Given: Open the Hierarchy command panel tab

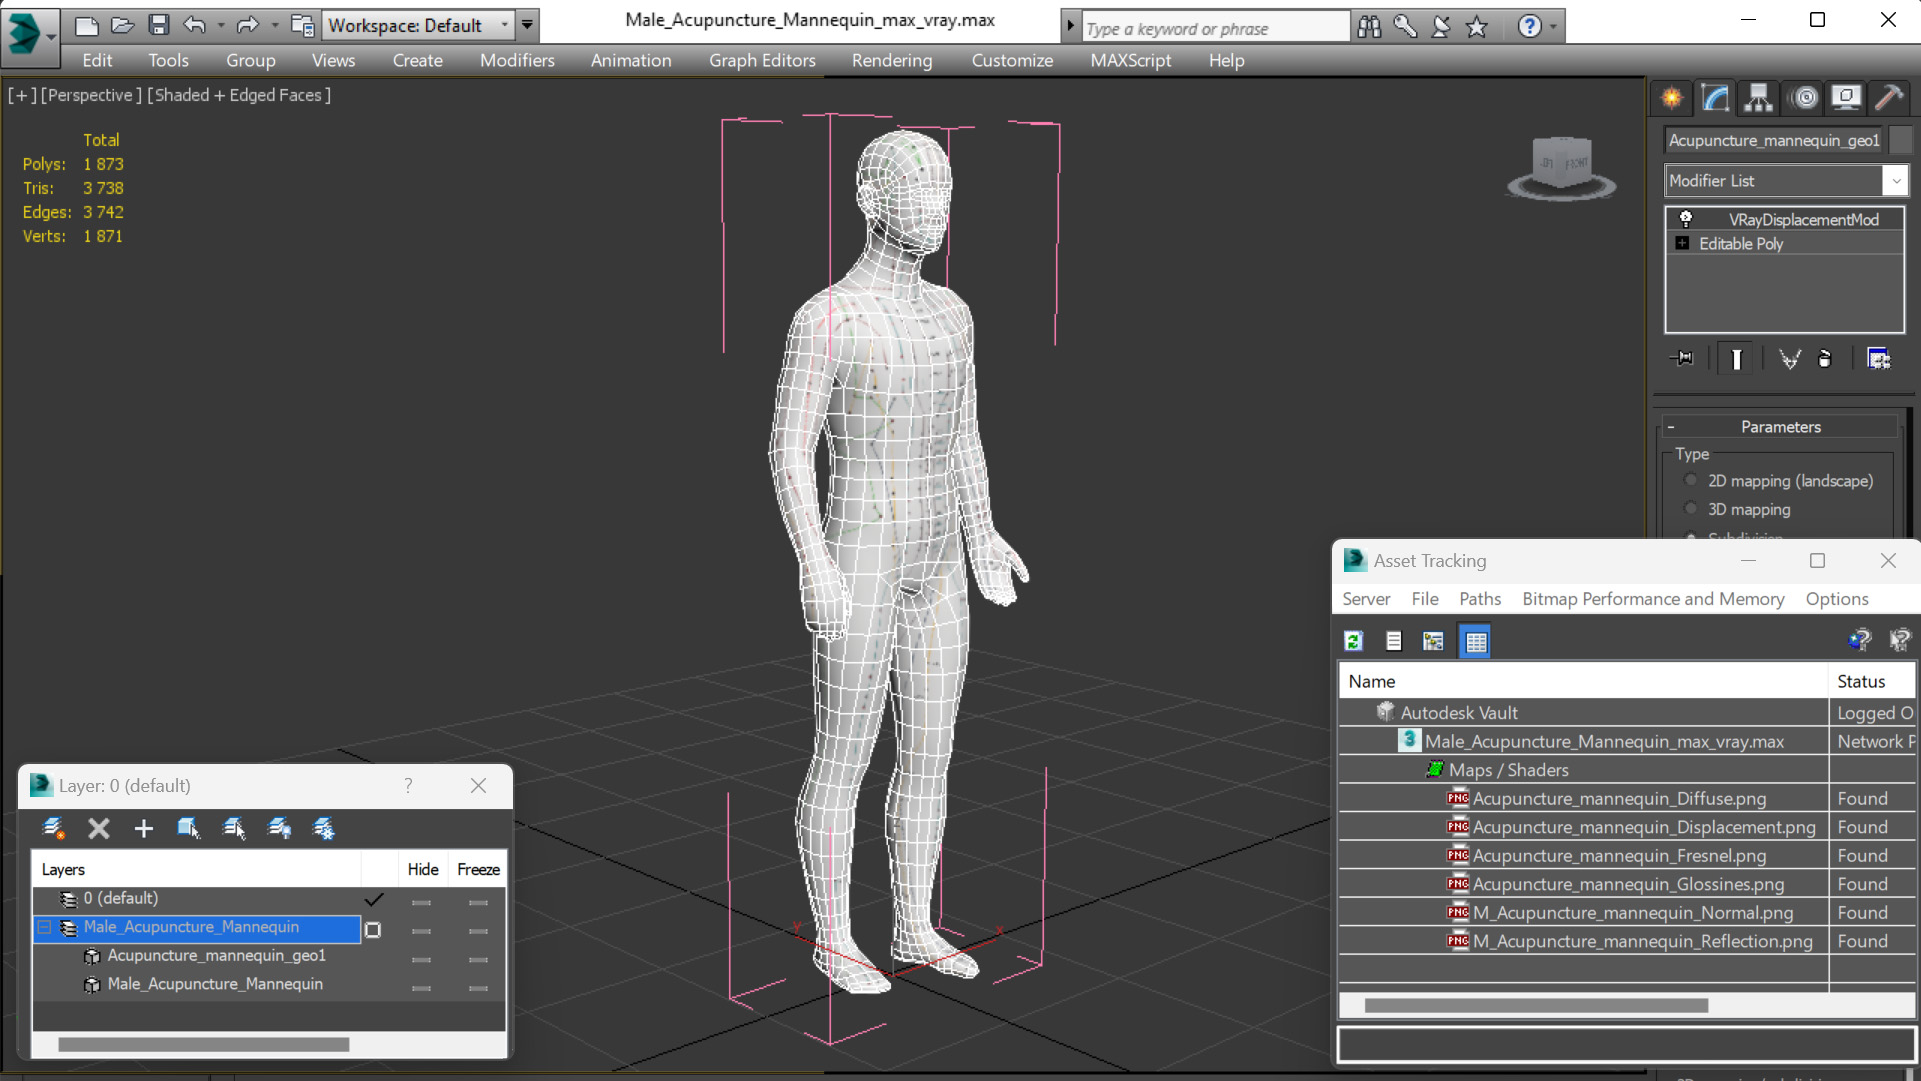Looking at the screenshot, I should point(1758,98).
